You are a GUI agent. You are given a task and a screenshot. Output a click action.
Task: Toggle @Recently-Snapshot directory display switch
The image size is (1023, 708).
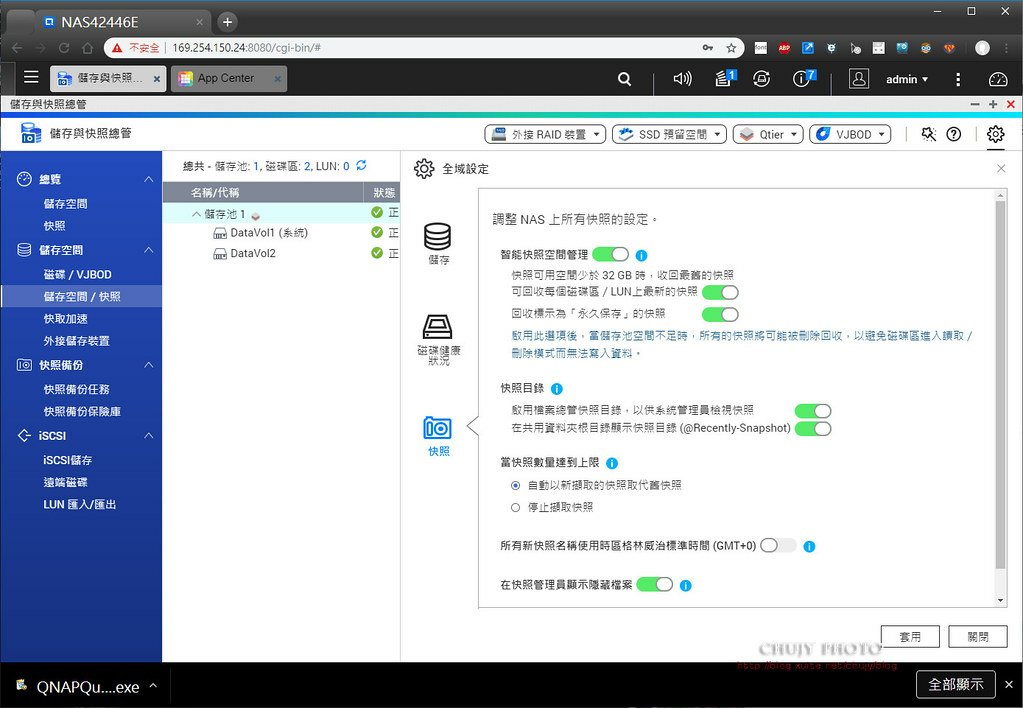[813, 429]
